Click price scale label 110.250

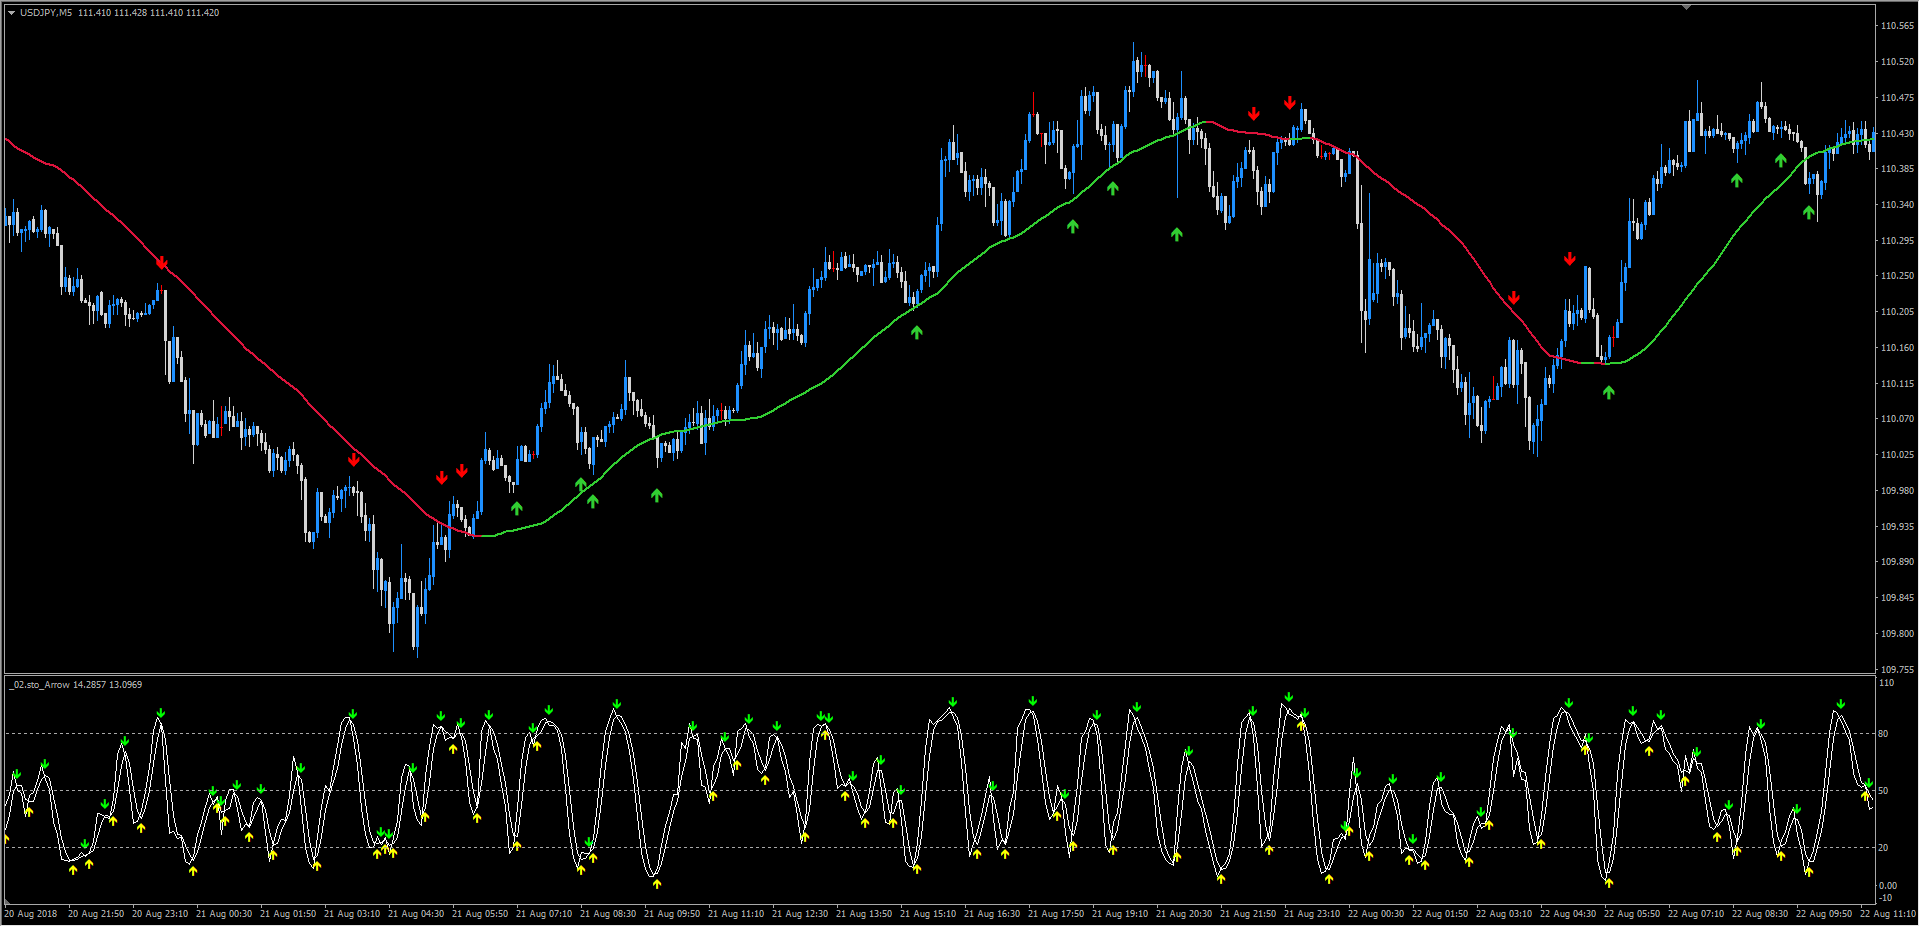(1897, 276)
